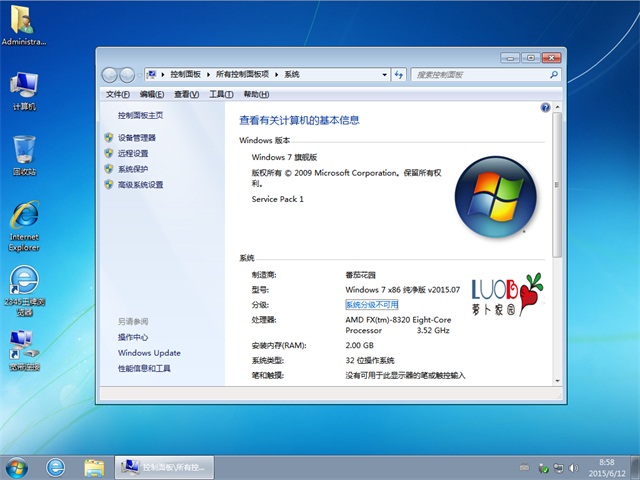Open the Windows Start orb
Image resolution: width=640 pixels, height=480 pixels.
pyautogui.click(x=17, y=467)
